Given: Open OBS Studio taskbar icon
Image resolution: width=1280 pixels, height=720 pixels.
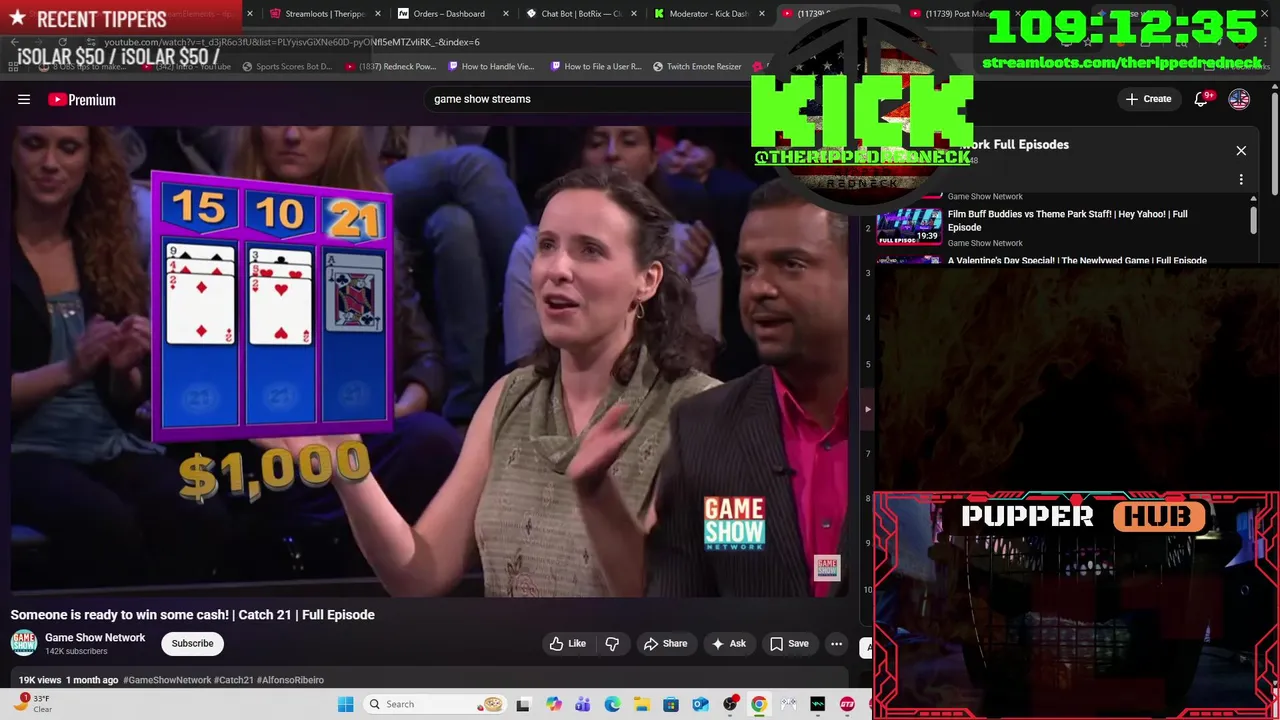Looking at the screenshot, I should [x=730, y=704].
